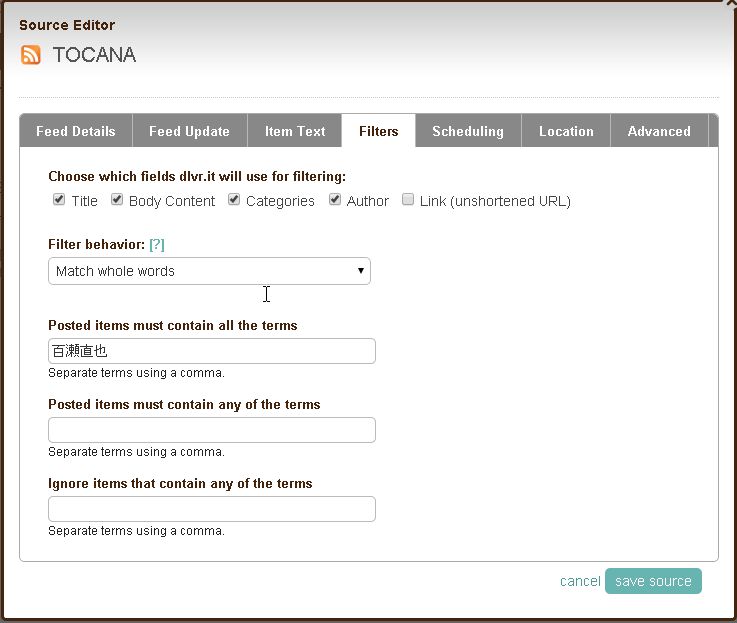Open the Filter behavior help link [?]

coord(157,244)
